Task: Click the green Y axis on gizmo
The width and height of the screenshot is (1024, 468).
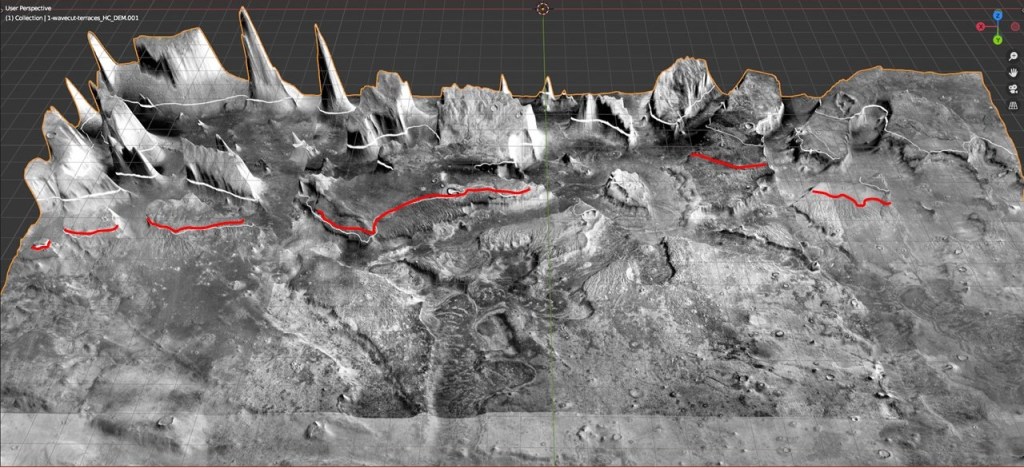Action: [997, 40]
